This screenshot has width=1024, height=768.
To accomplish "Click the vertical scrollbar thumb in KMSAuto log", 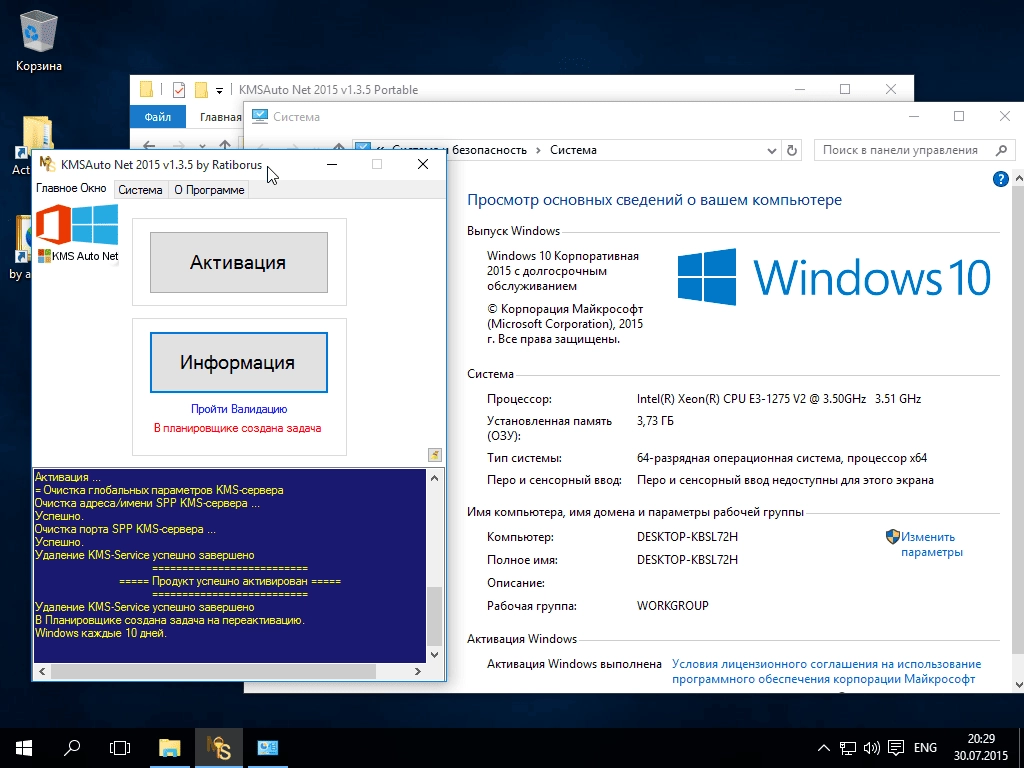I will pyautogui.click(x=435, y=616).
